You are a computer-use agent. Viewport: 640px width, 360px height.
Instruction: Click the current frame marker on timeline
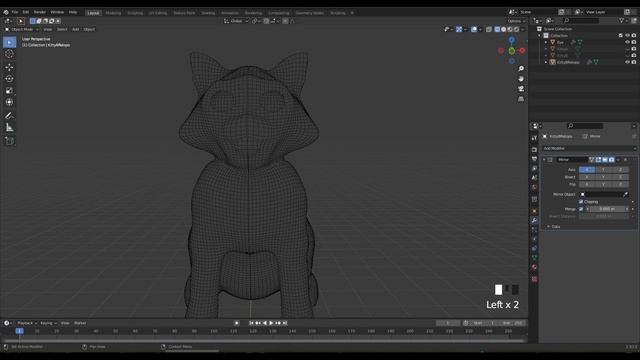(x=19, y=331)
